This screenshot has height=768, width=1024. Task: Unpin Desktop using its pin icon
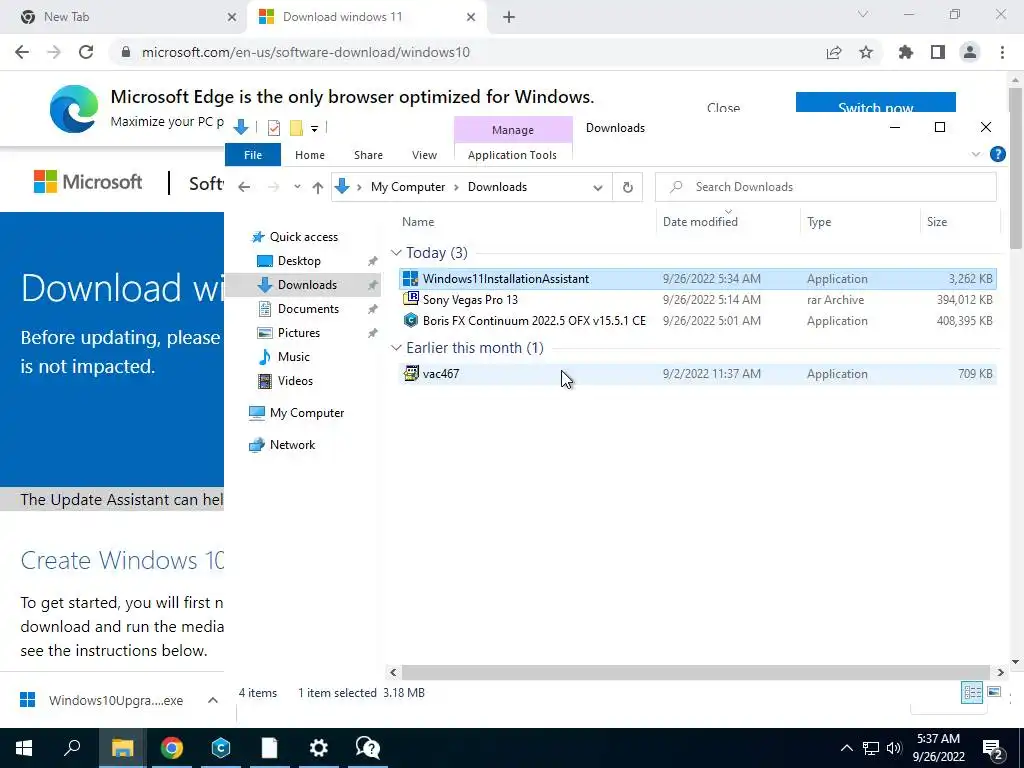pyautogui.click(x=372, y=261)
